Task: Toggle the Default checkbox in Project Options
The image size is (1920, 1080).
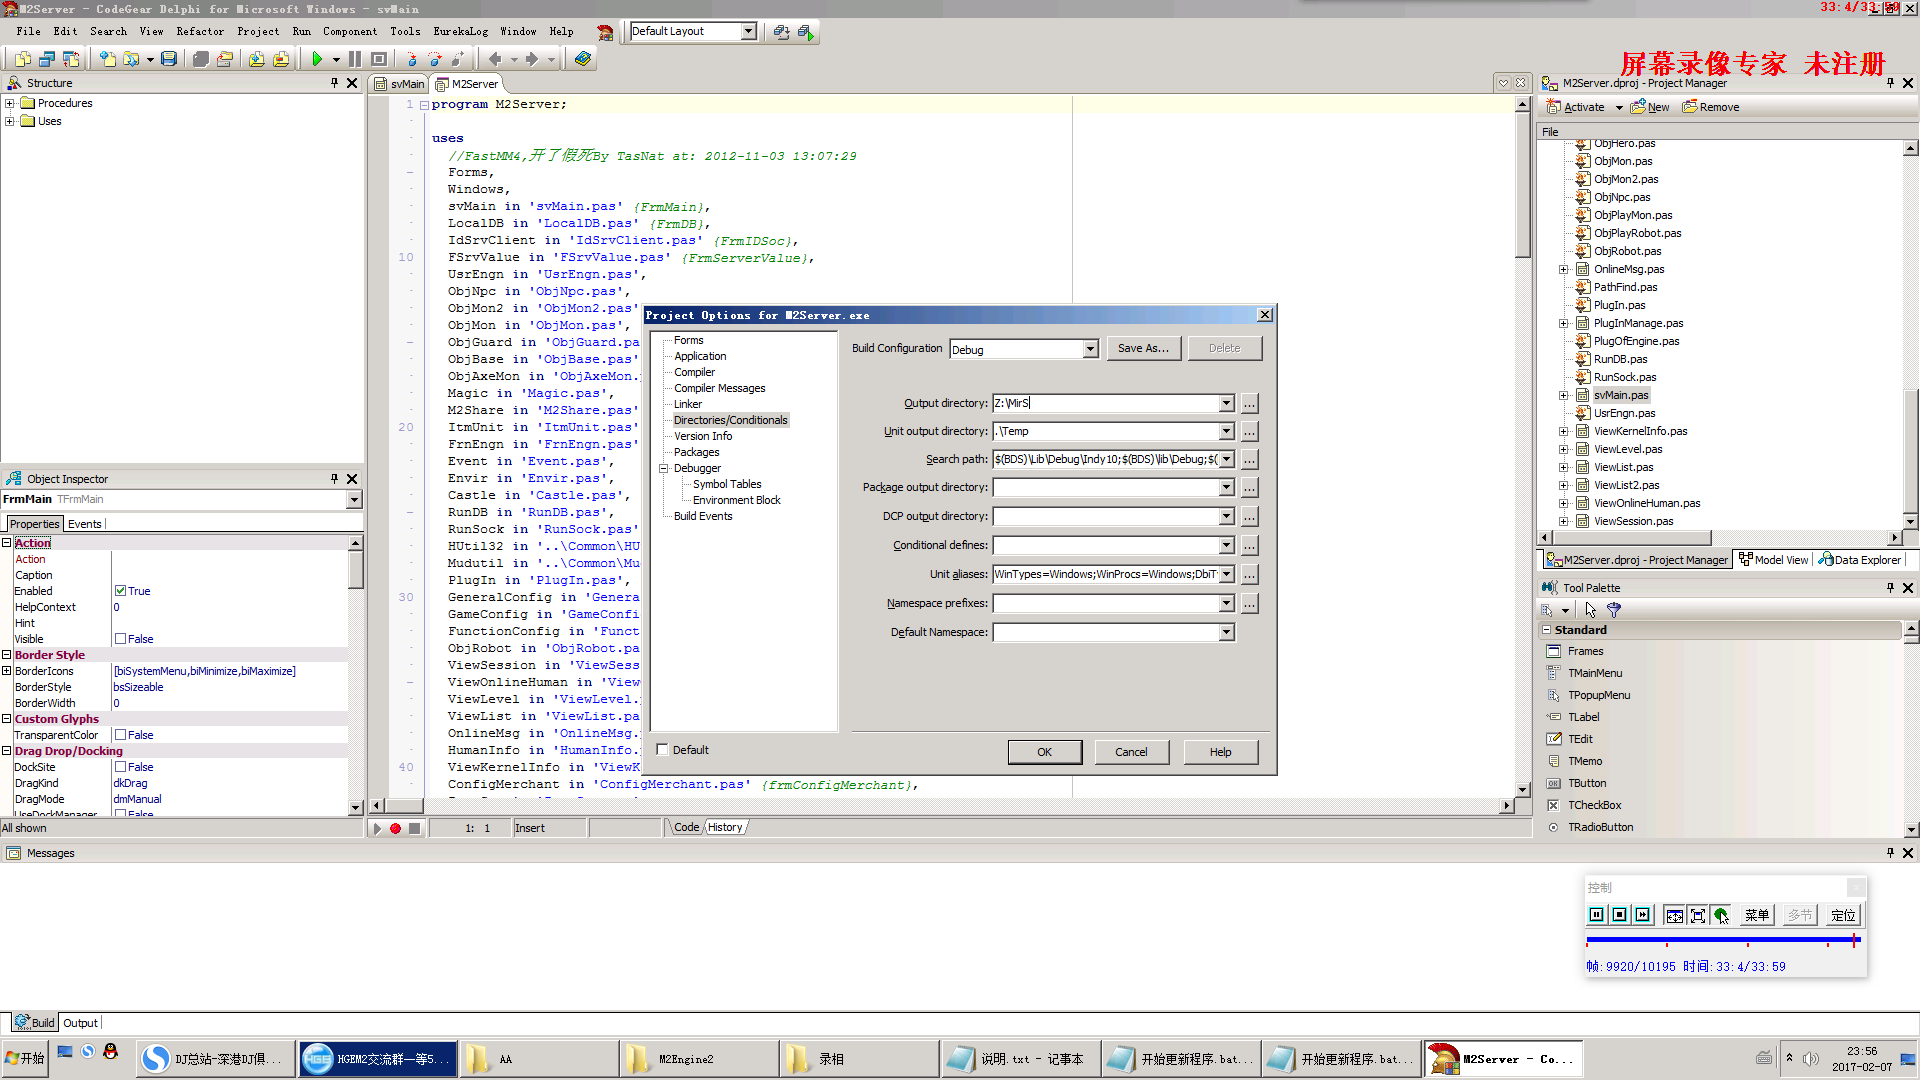Action: pyautogui.click(x=662, y=749)
